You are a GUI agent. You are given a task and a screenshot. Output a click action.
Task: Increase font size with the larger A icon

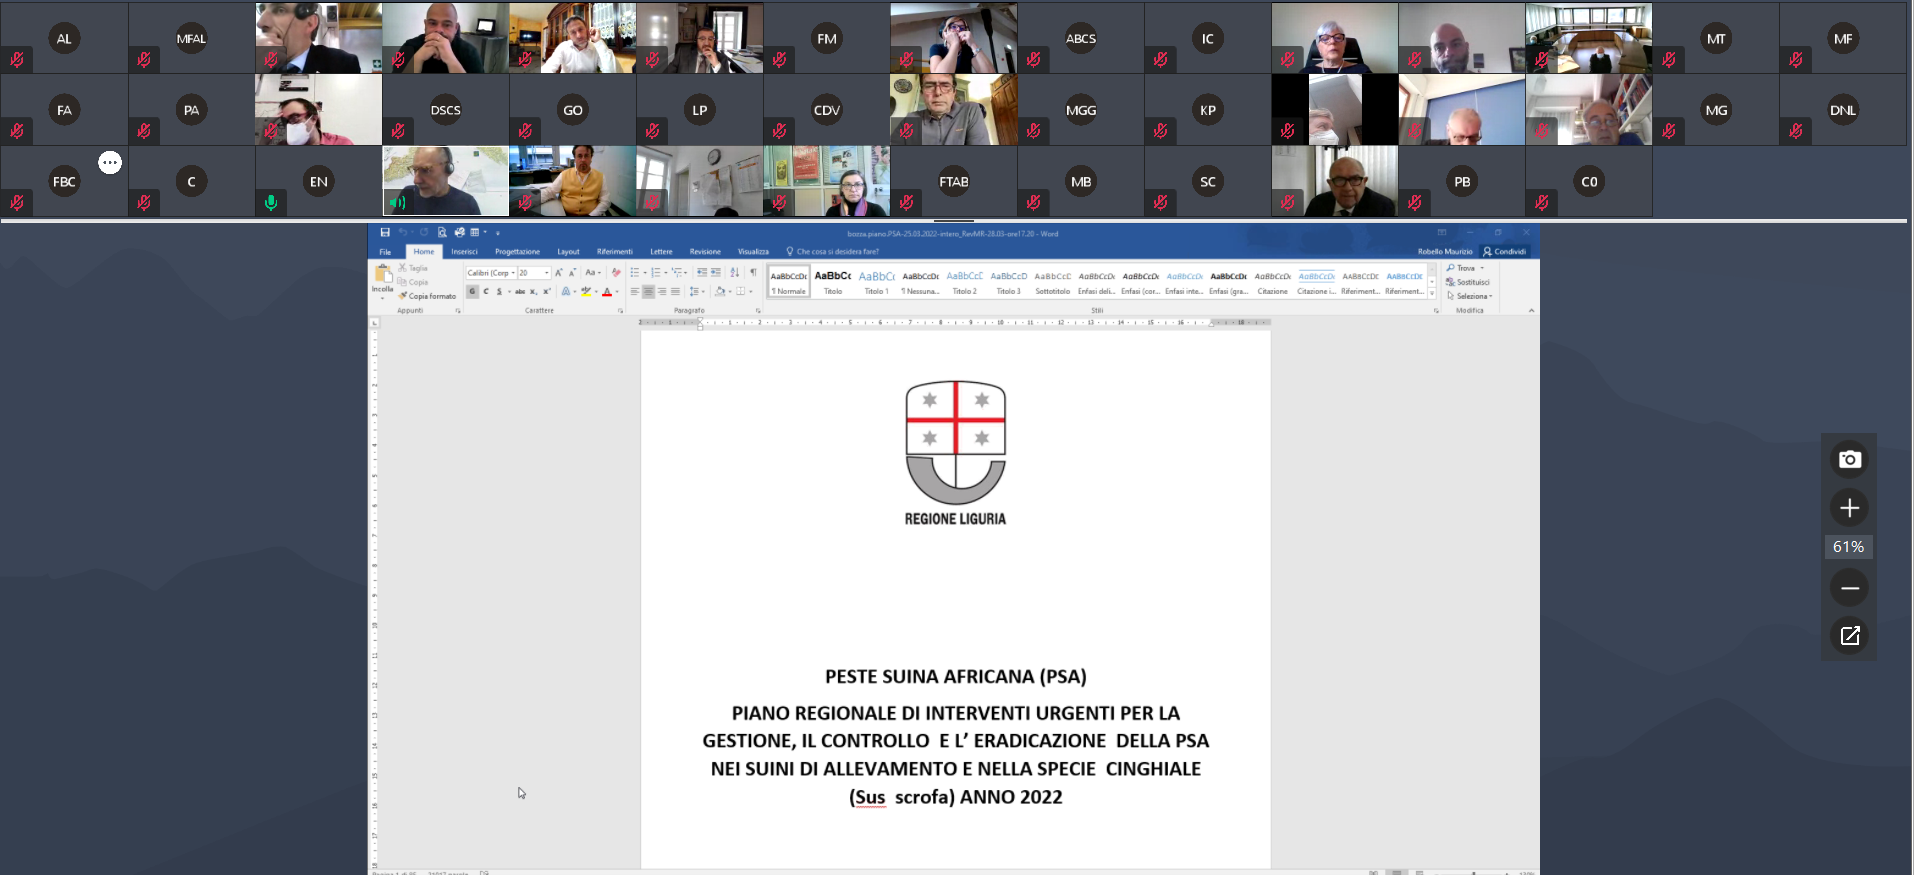[x=559, y=273]
